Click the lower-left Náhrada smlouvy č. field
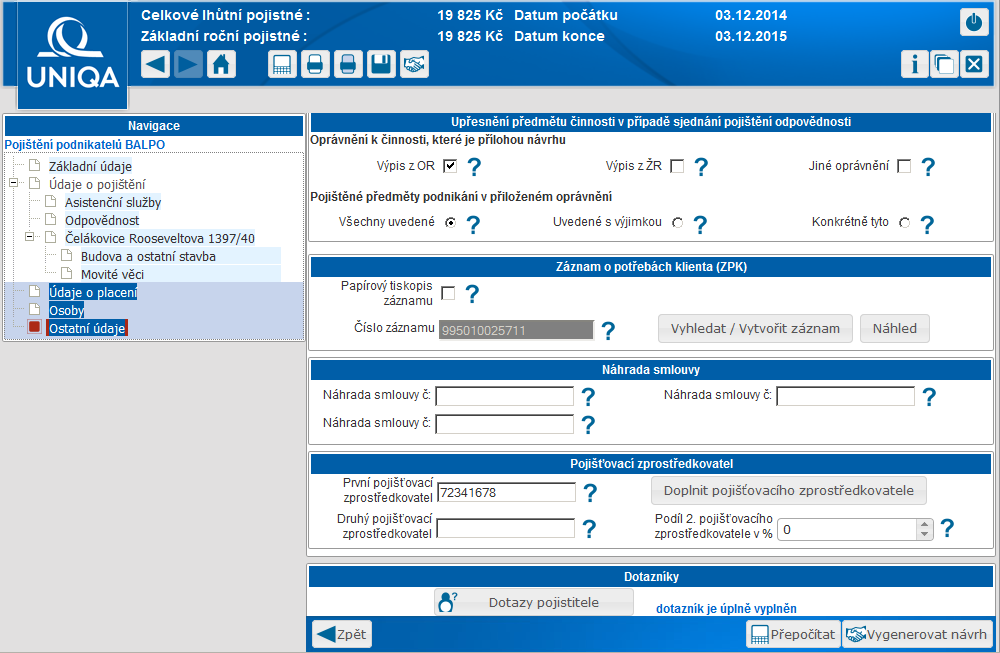This screenshot has width=1000, height=653. pos(504,424)
